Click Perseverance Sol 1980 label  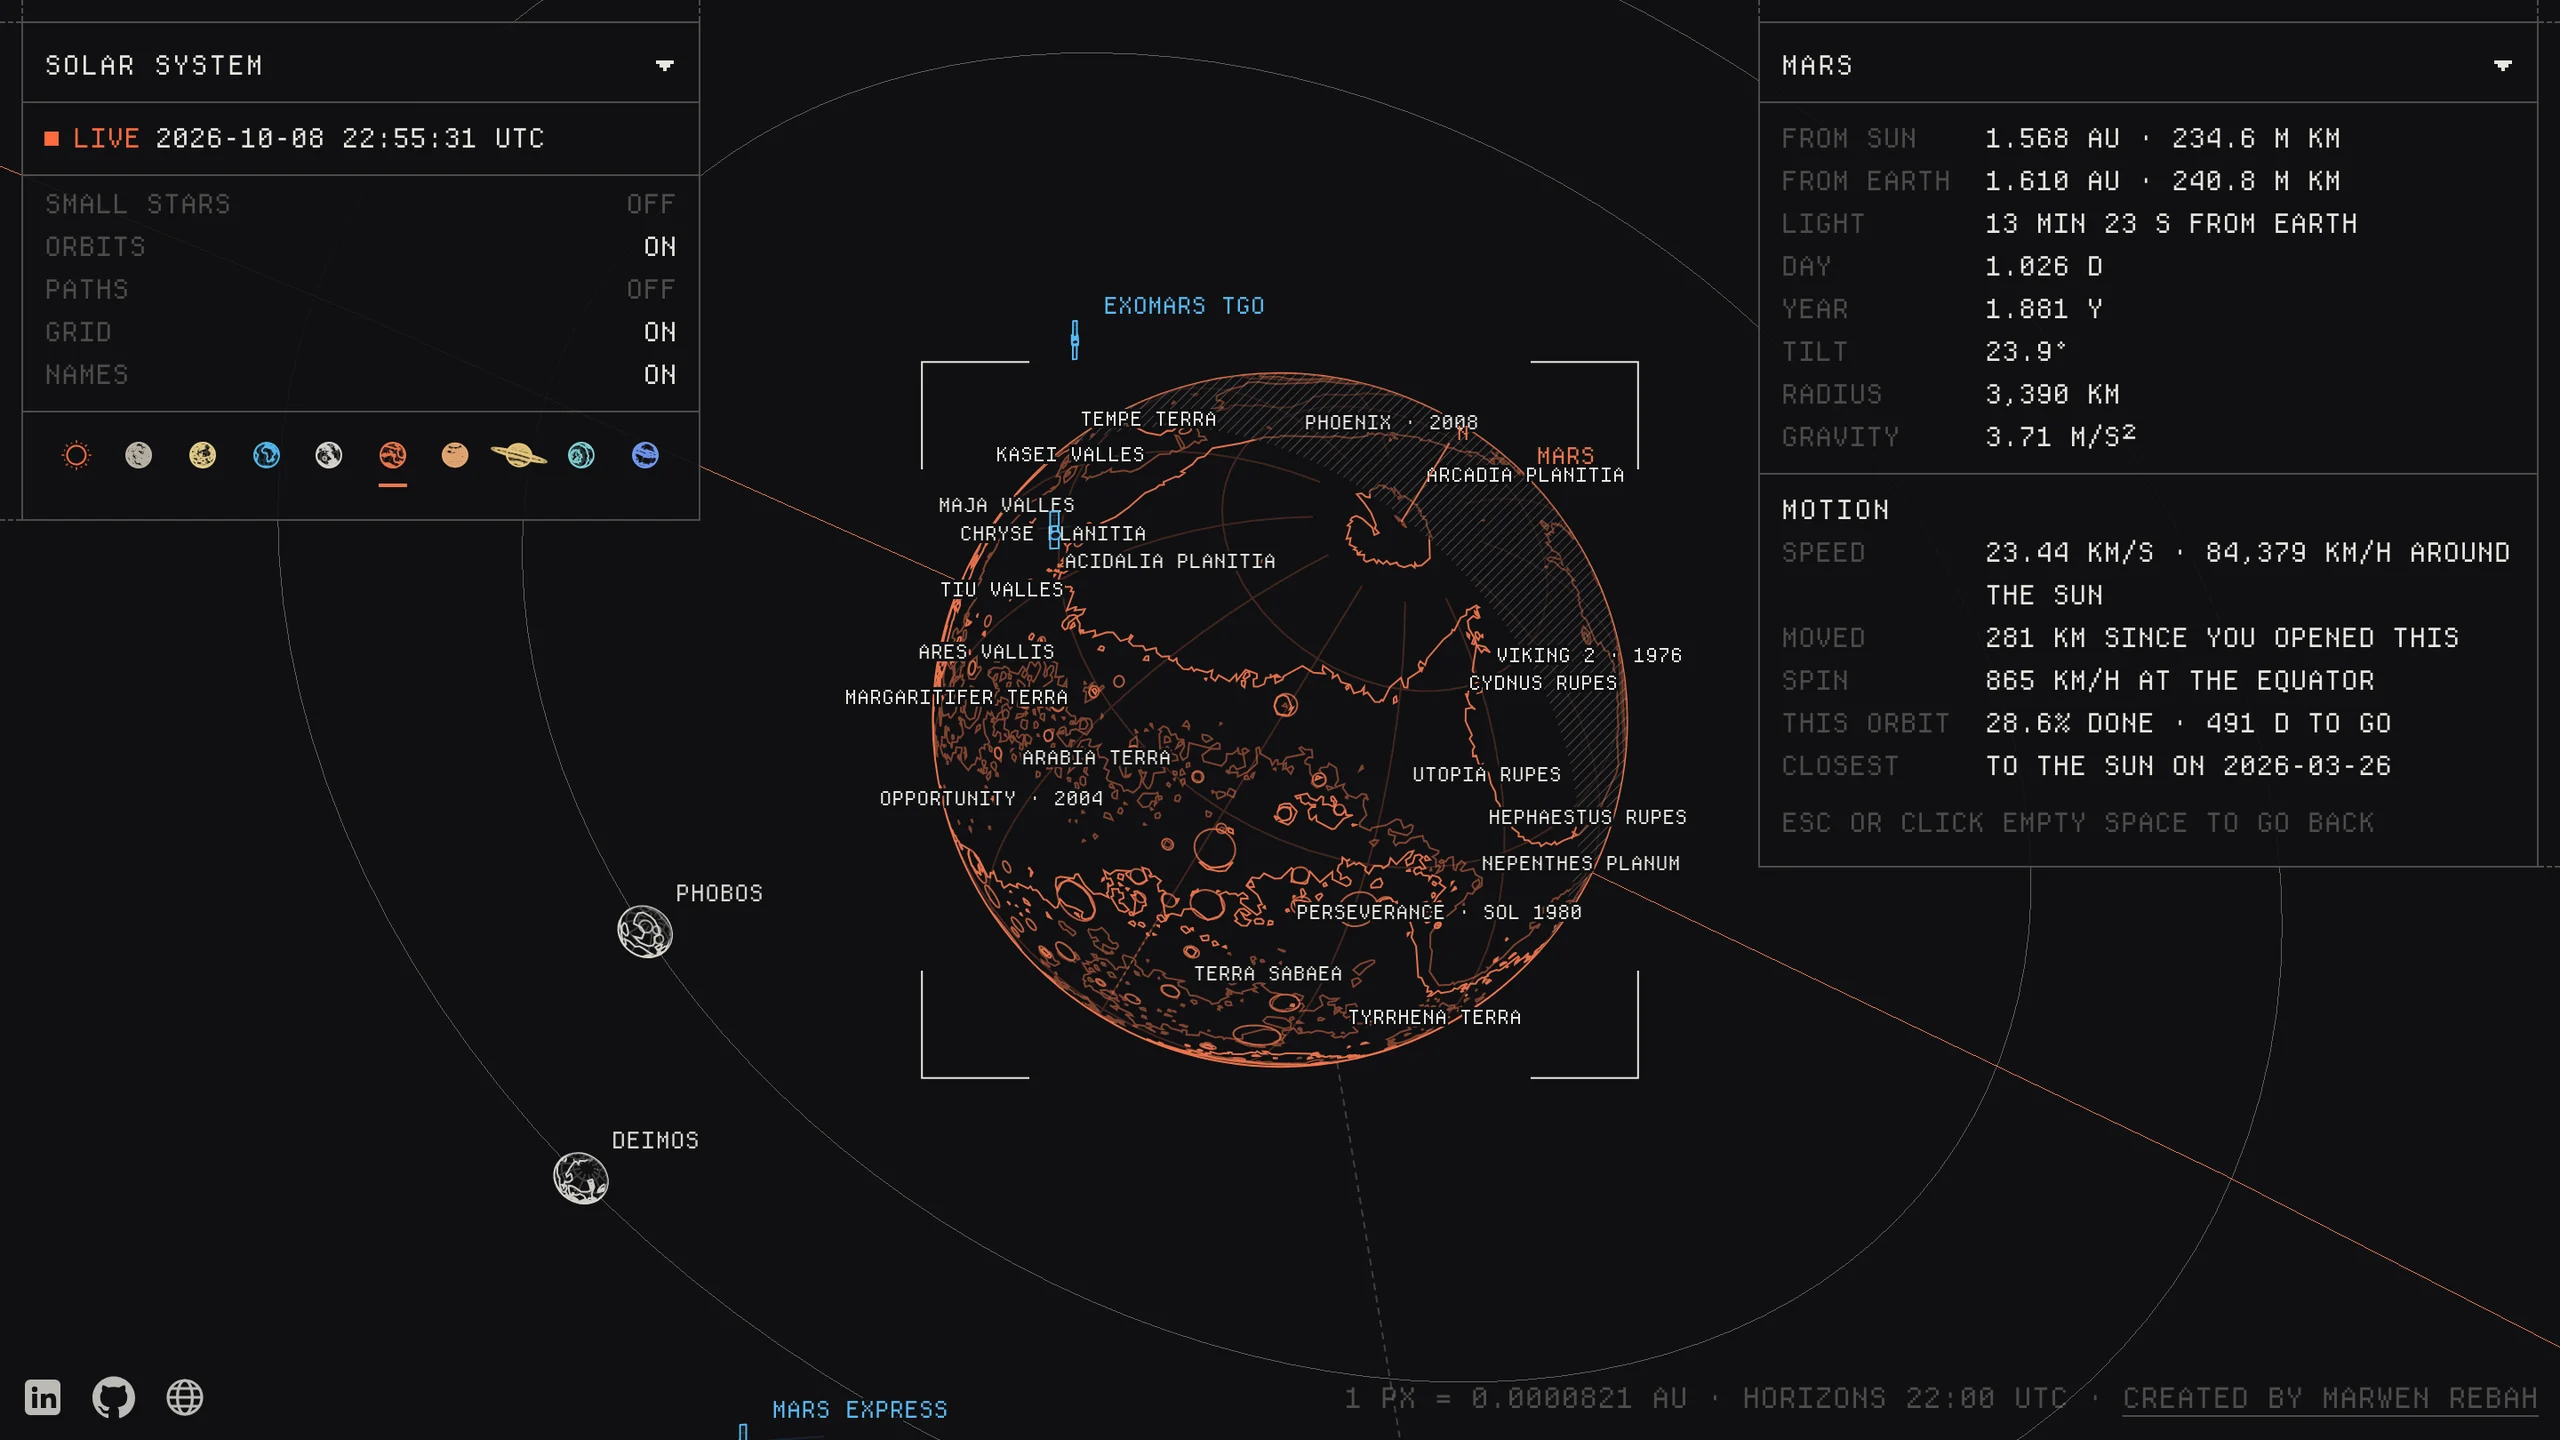1439,912
